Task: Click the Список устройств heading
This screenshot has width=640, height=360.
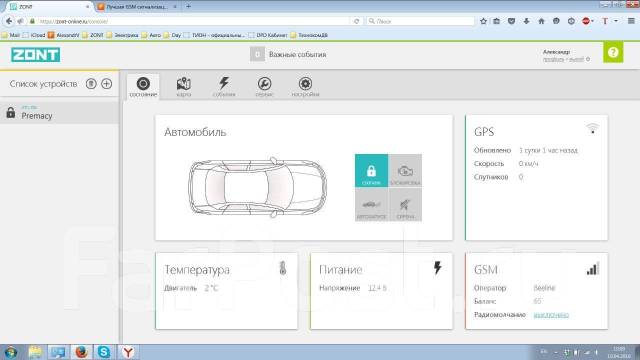Action: click(43, 84)
